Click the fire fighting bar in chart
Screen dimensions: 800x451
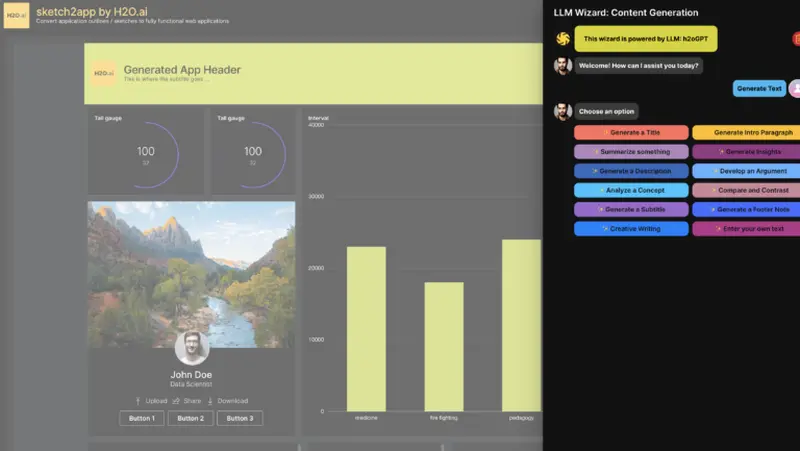tap(444, 347)
